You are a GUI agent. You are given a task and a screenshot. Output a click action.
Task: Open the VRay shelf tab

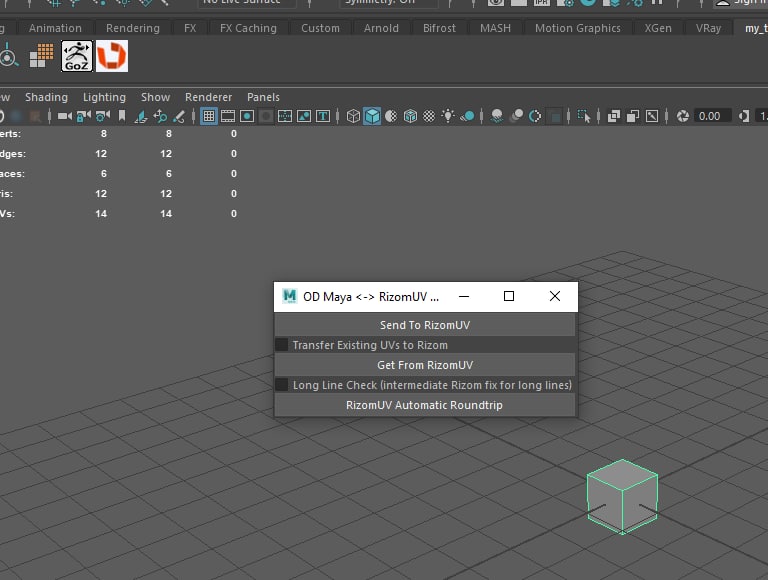coord(708,28)
